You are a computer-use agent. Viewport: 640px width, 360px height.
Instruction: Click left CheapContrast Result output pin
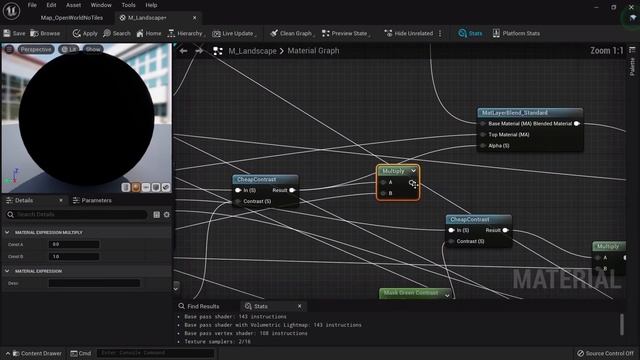292,190
